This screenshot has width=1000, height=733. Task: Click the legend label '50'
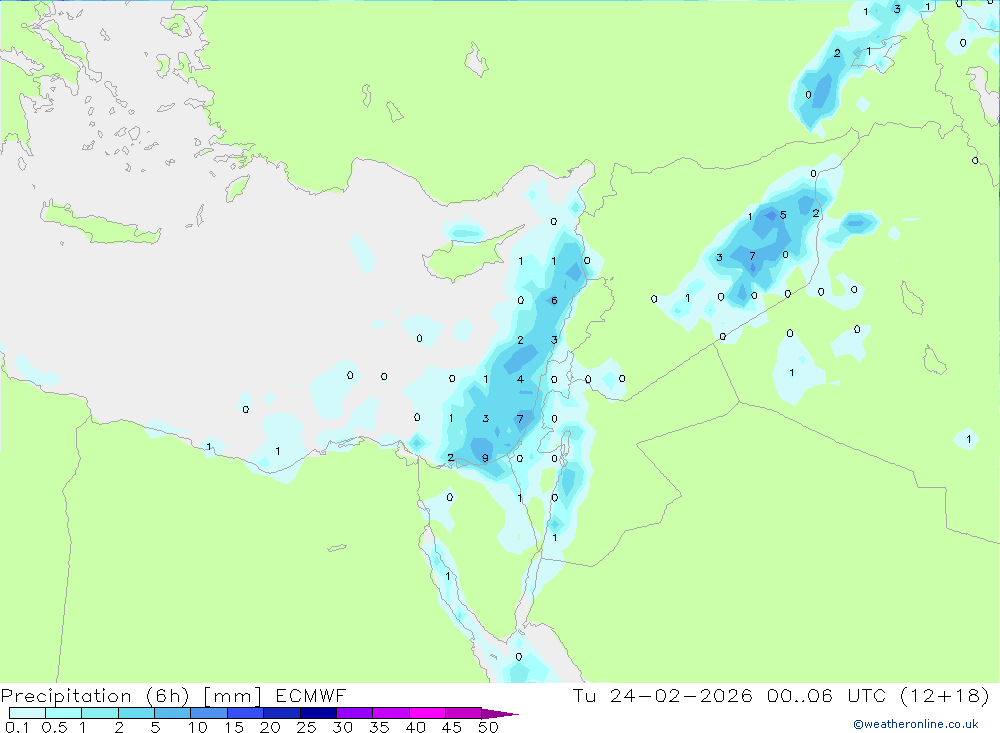(x=488, y=727)
